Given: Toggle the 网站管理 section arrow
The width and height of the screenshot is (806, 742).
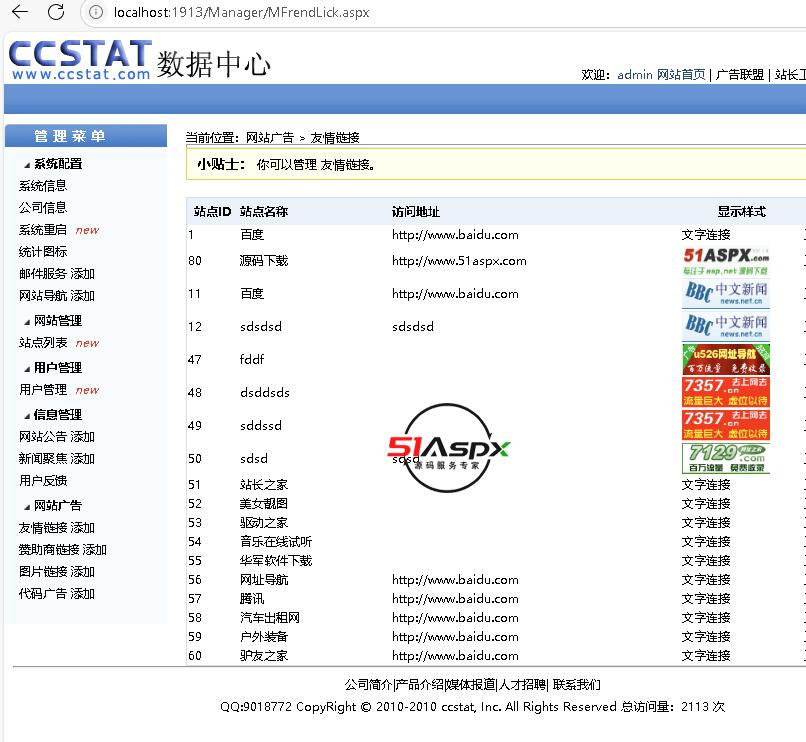Looking at the screenshot, I should pos(28,321).
